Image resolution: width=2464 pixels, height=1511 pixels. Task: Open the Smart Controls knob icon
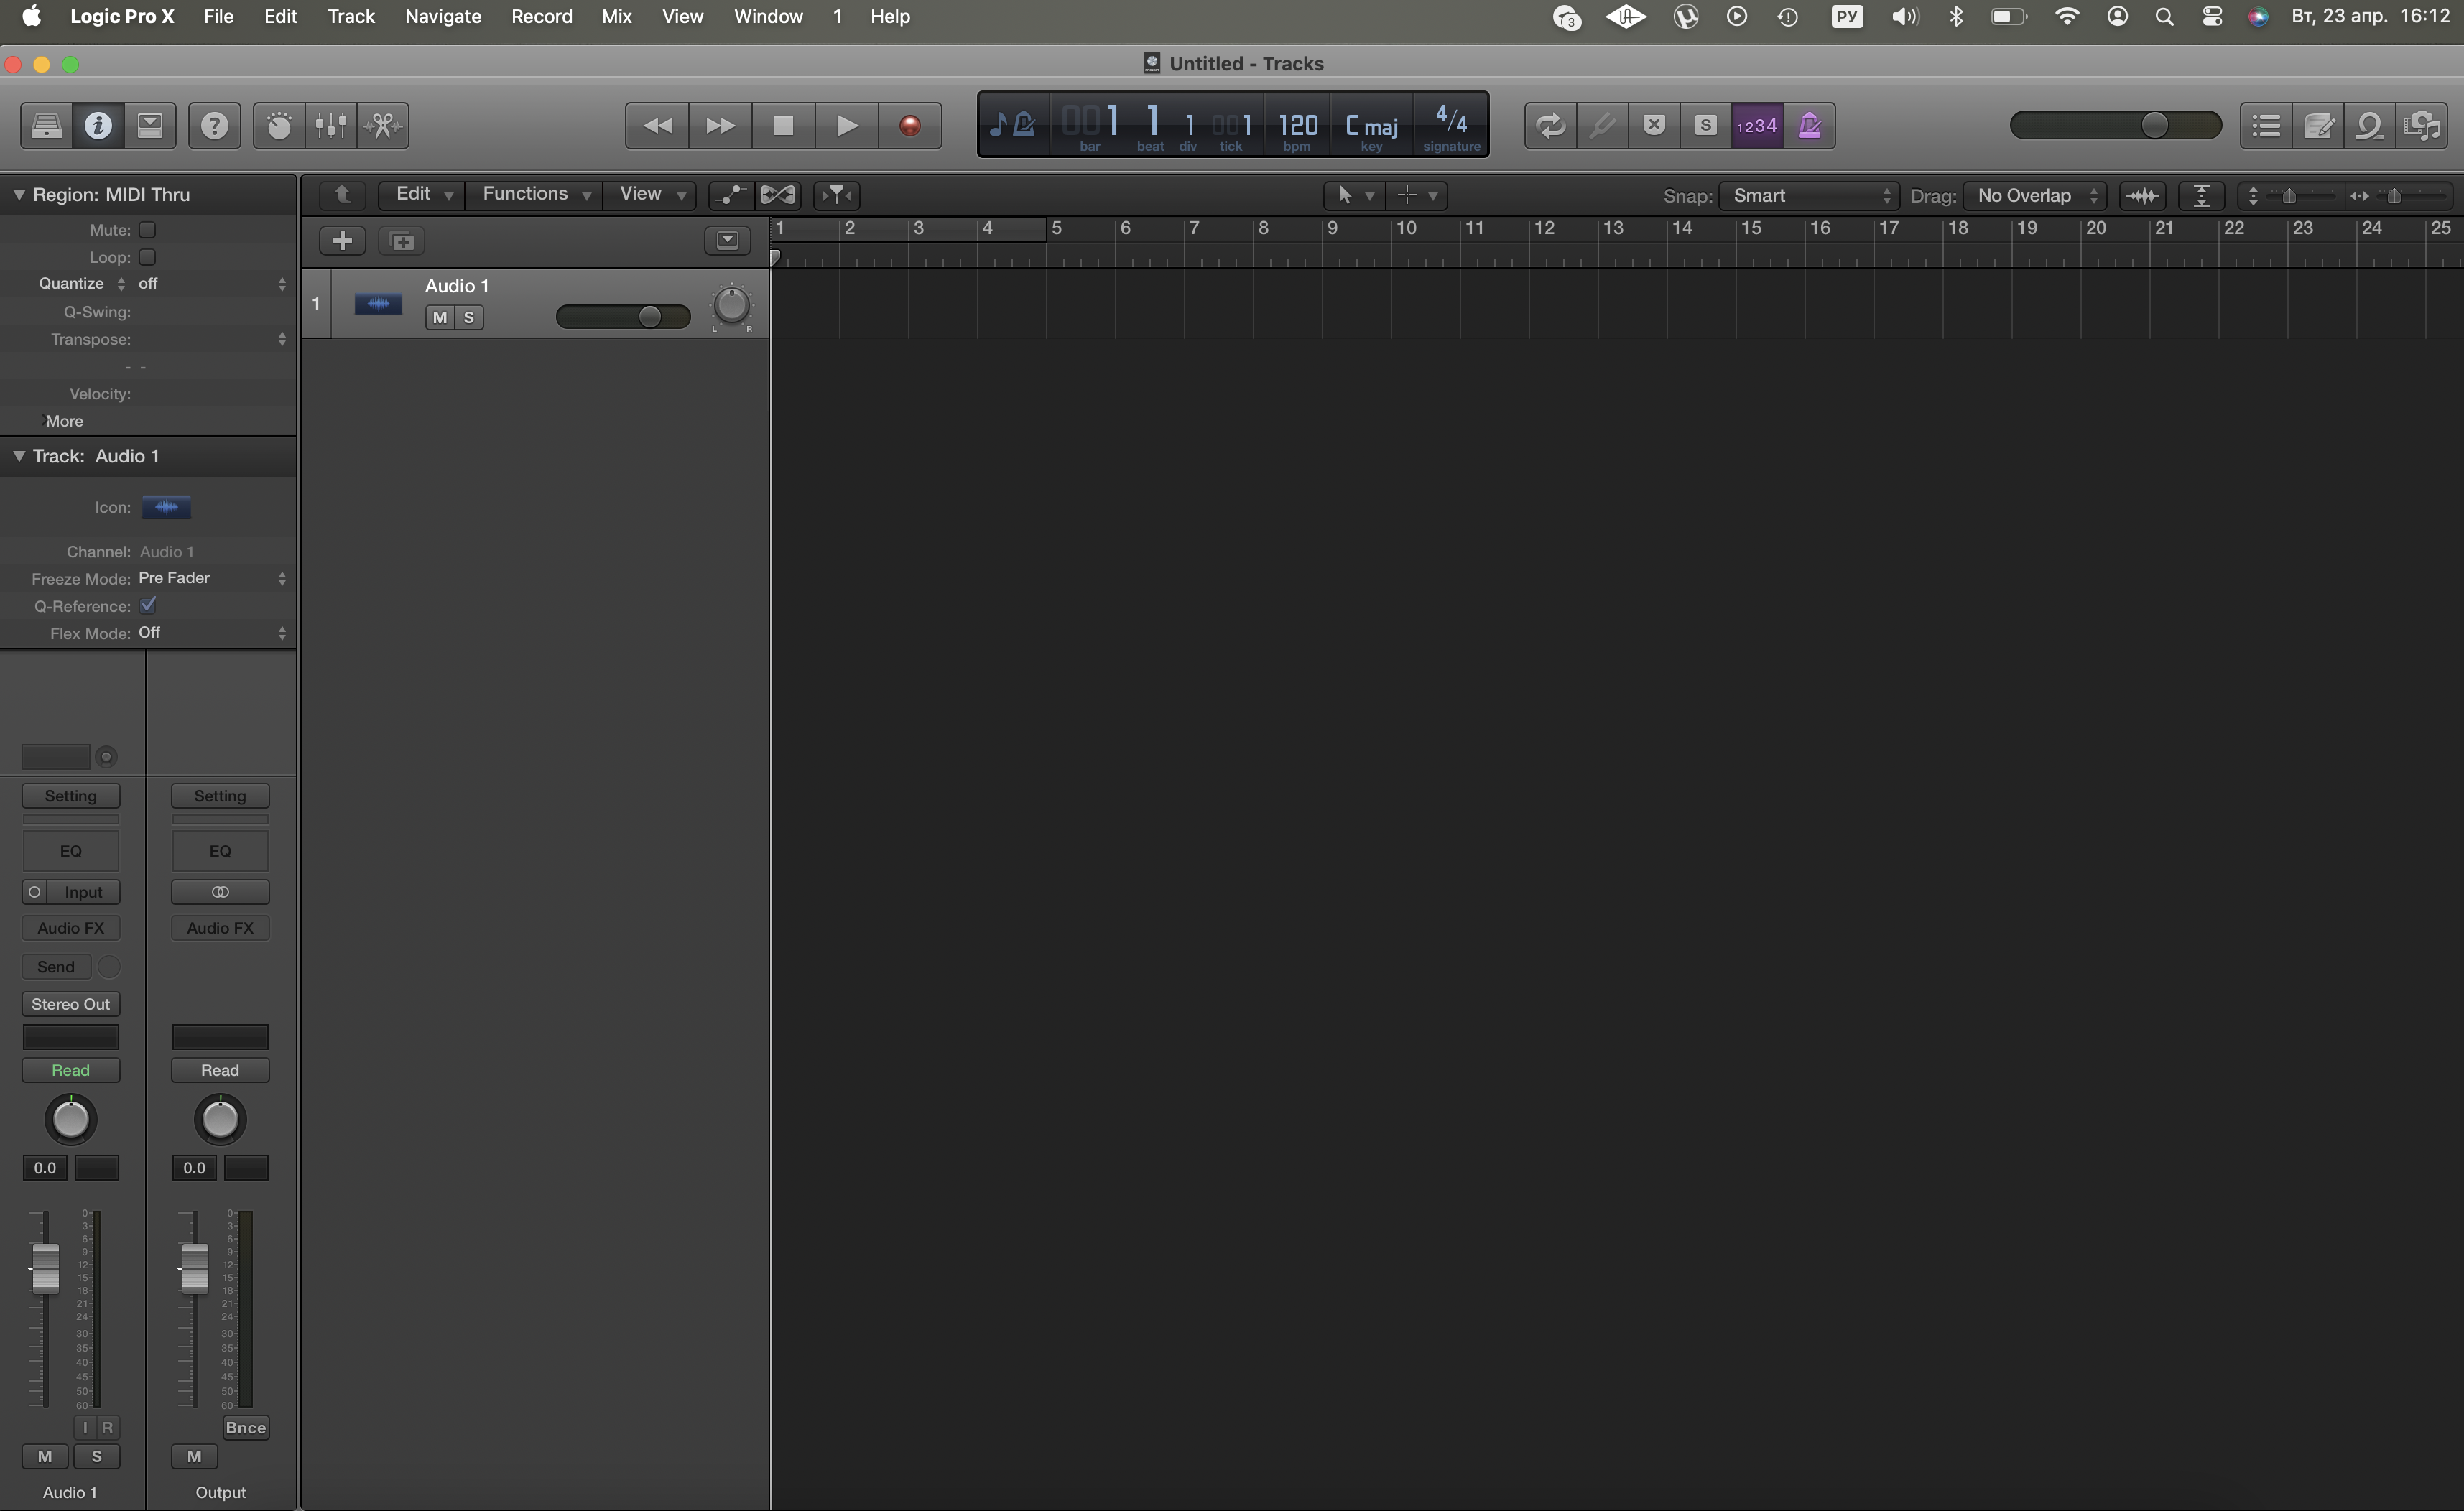279,126
